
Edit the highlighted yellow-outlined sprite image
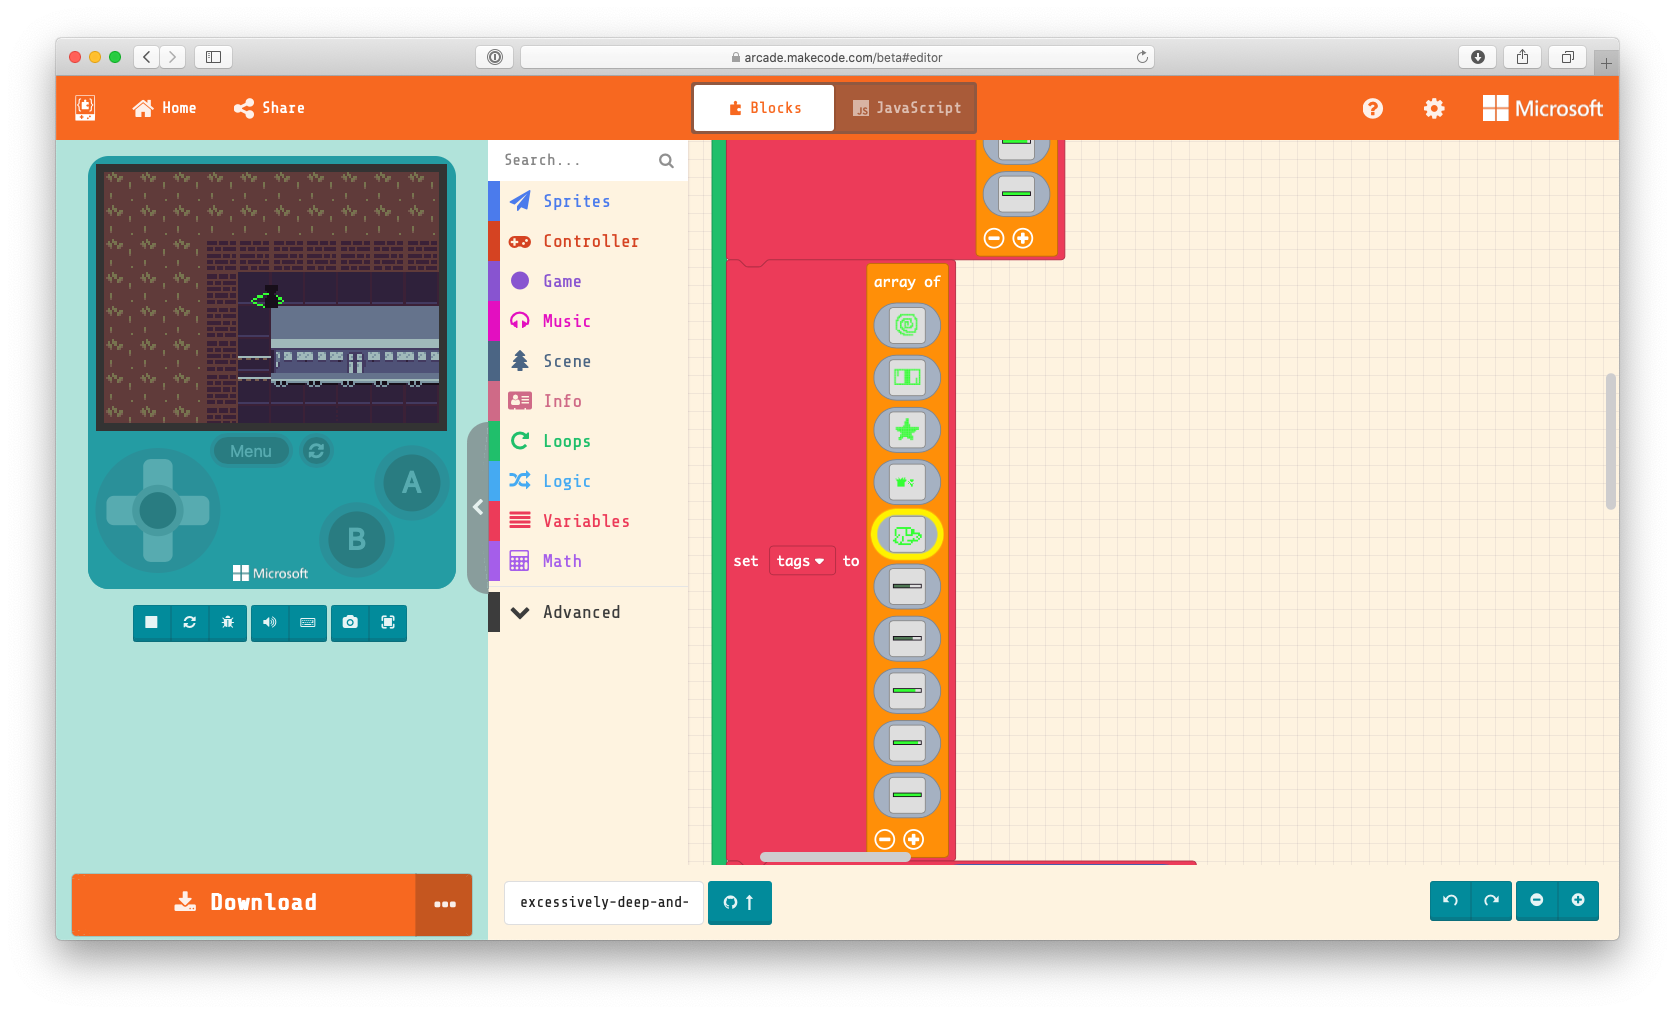click(907, 535)
